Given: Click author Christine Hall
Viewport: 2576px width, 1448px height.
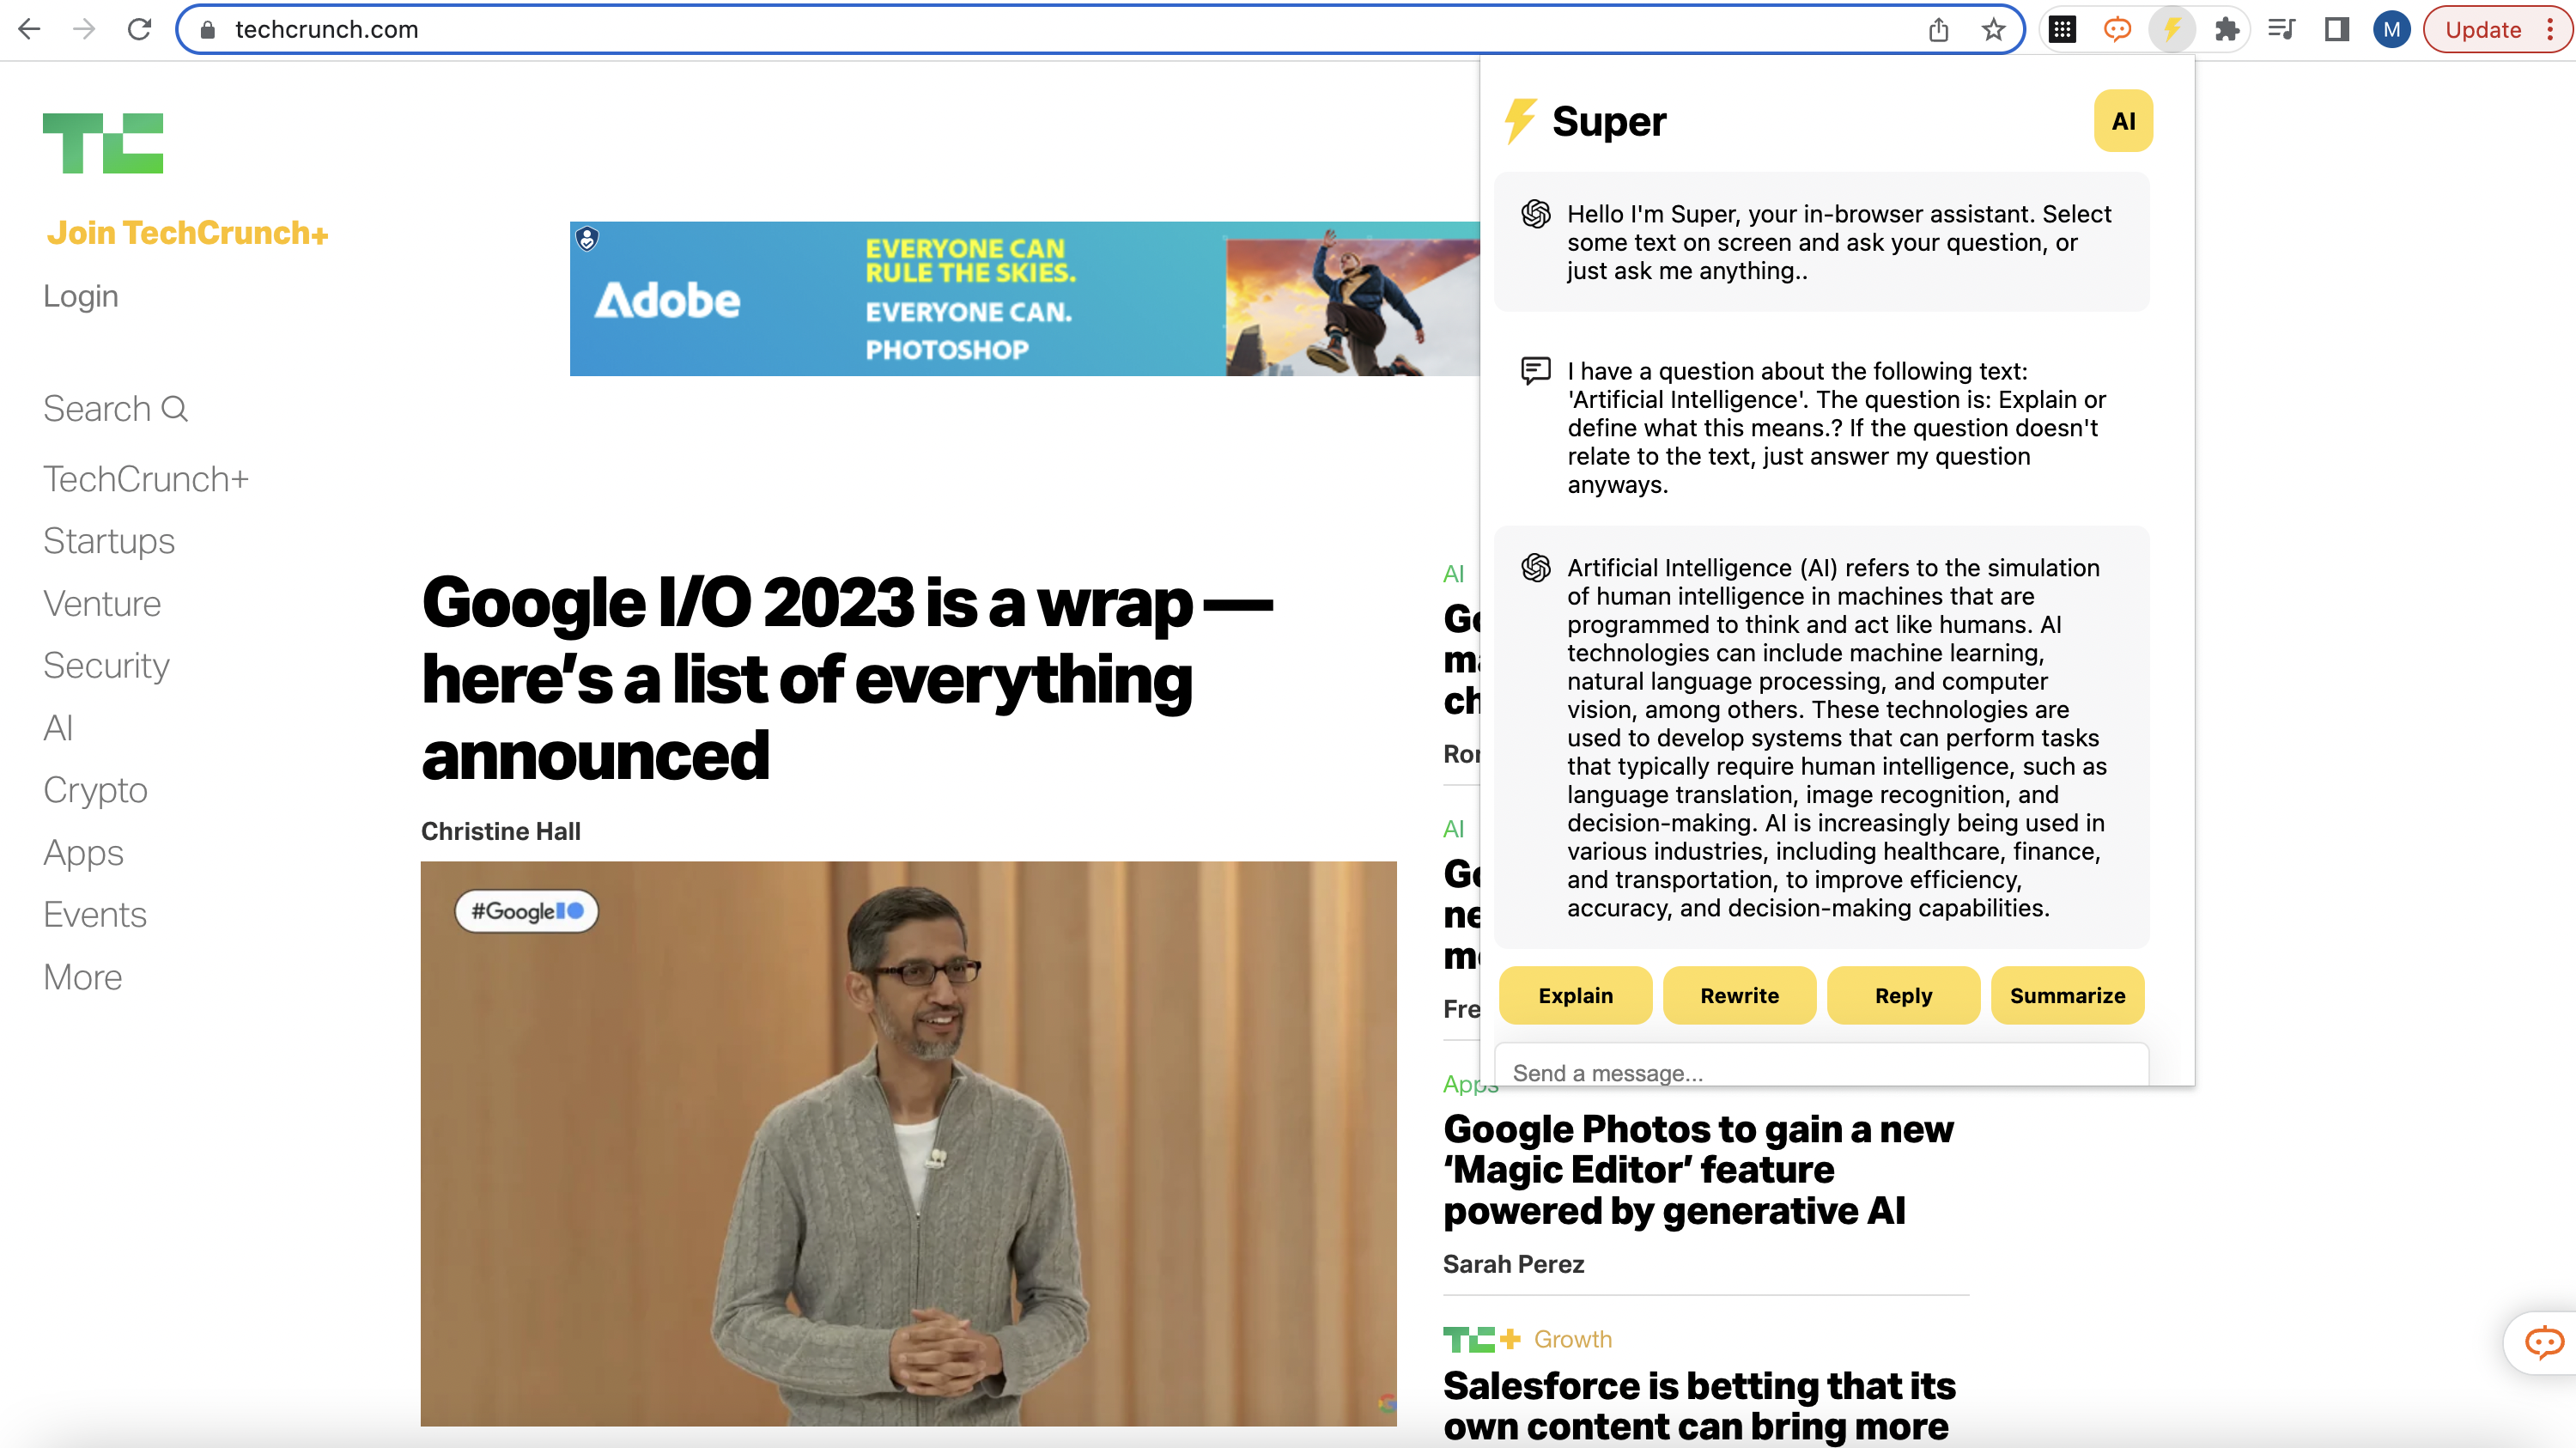Looking at the screenshot, I should point(500,831).
